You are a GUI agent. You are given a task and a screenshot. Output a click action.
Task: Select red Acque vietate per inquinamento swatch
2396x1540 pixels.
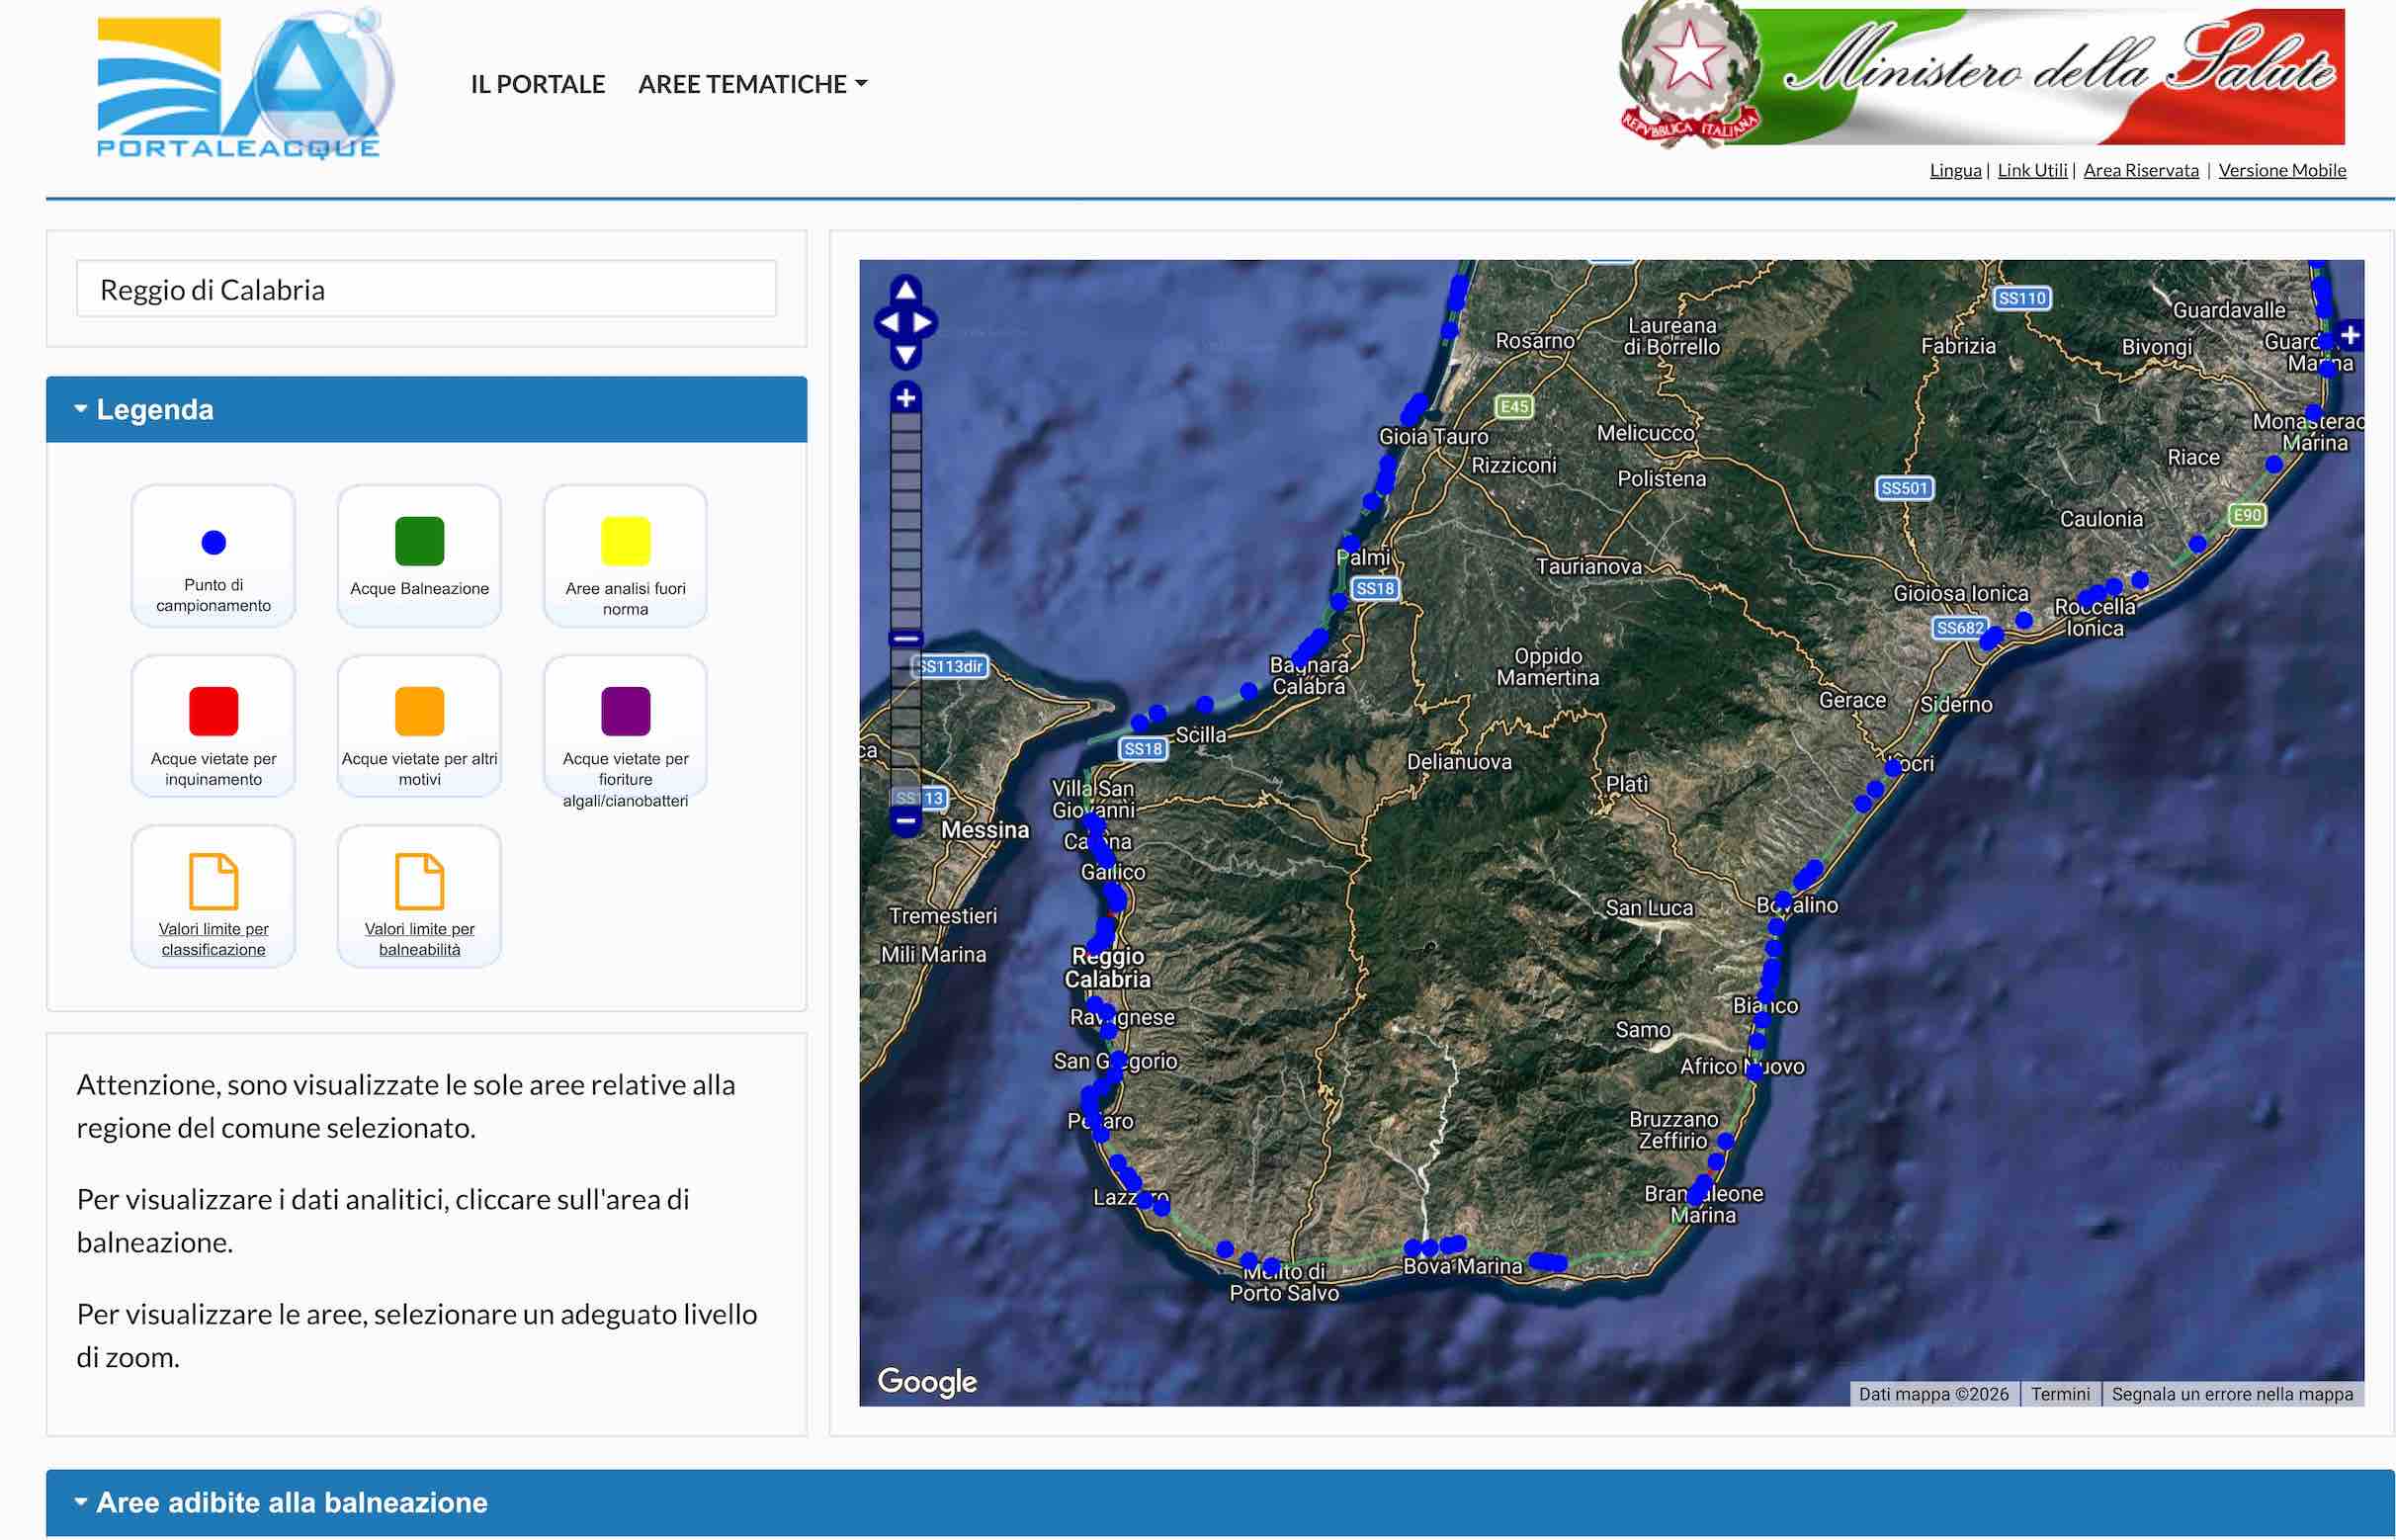click(x=213, y=711)
